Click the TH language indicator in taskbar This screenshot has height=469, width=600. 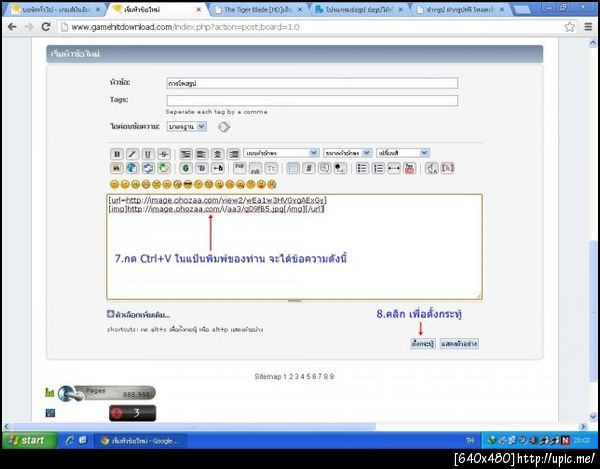(470, 441)
